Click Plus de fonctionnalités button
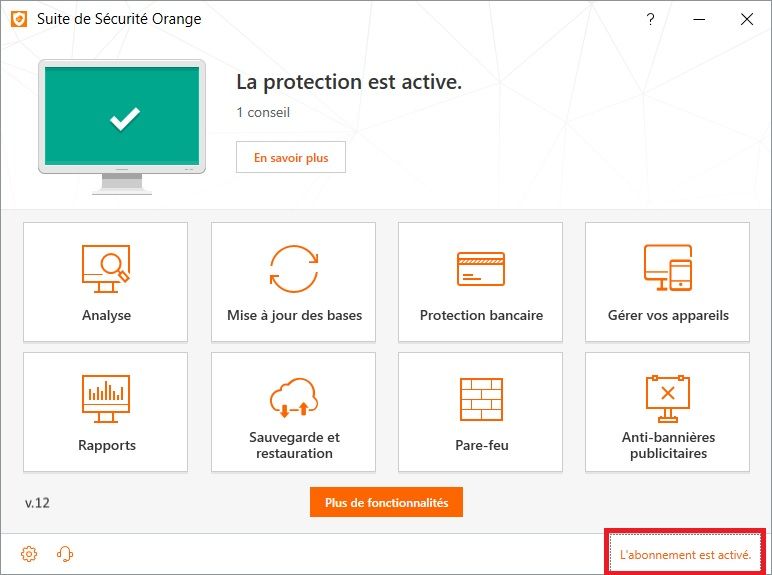The image size is (772, 575). [386, 502]
